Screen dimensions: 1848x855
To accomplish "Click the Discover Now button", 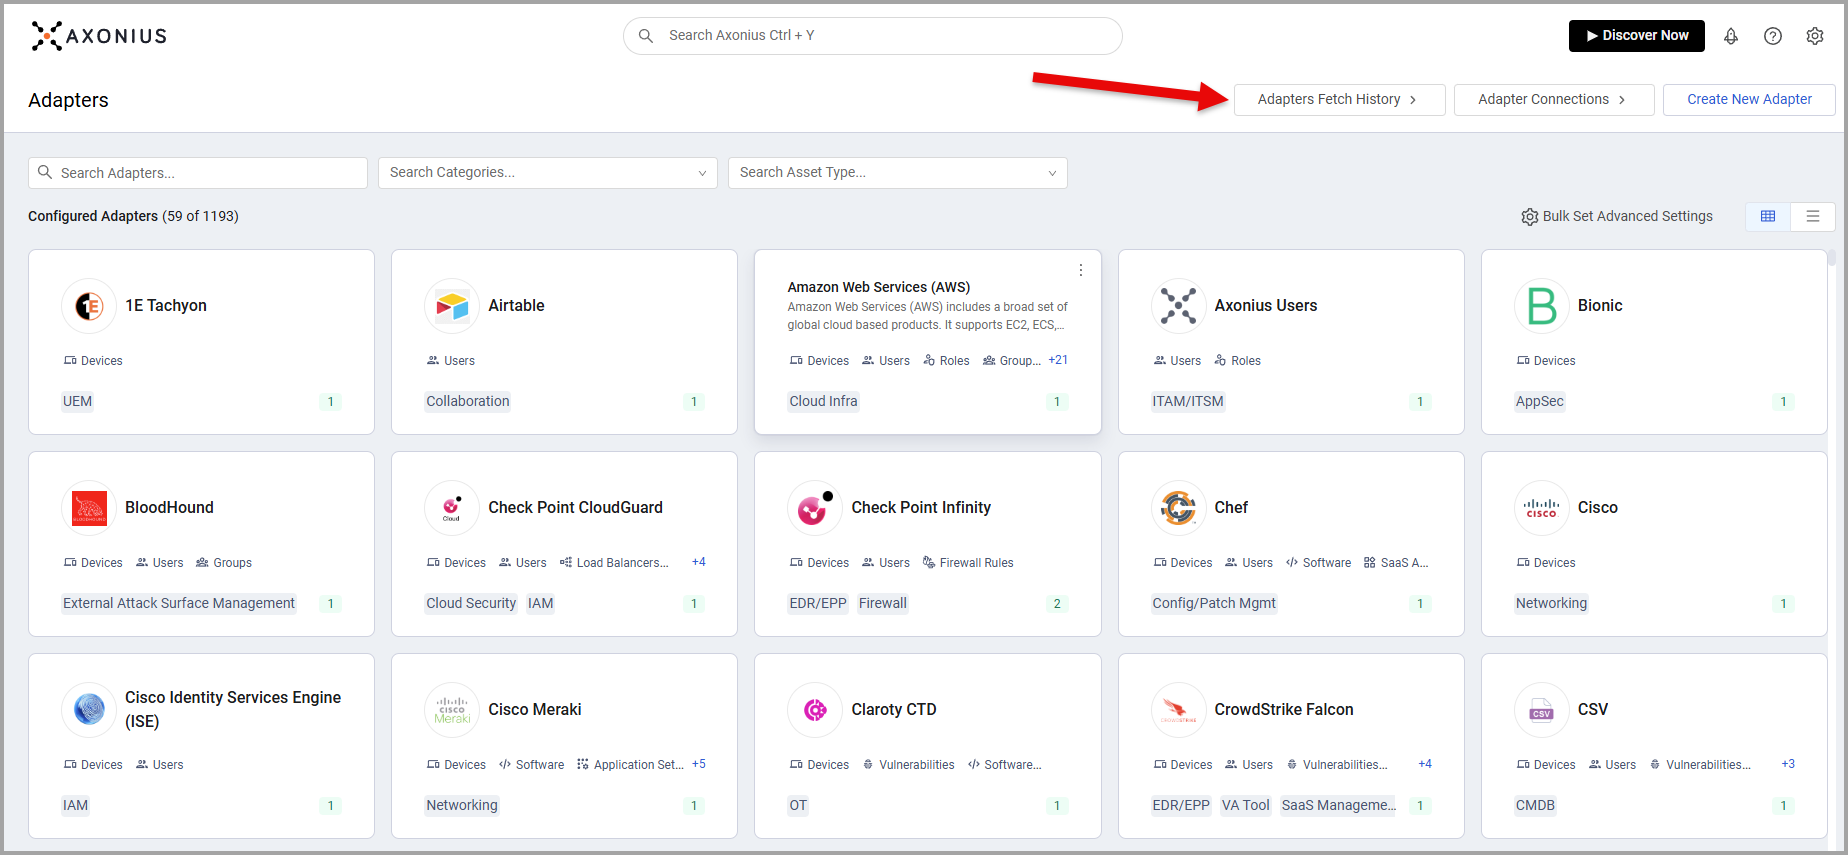I will click(1637, 36).
